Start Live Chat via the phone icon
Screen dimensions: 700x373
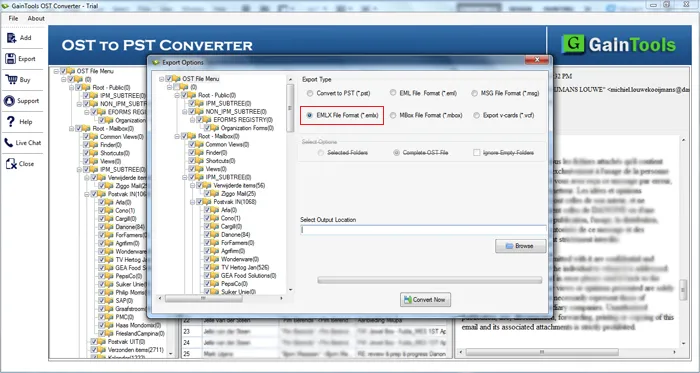(x=8, y=143)
